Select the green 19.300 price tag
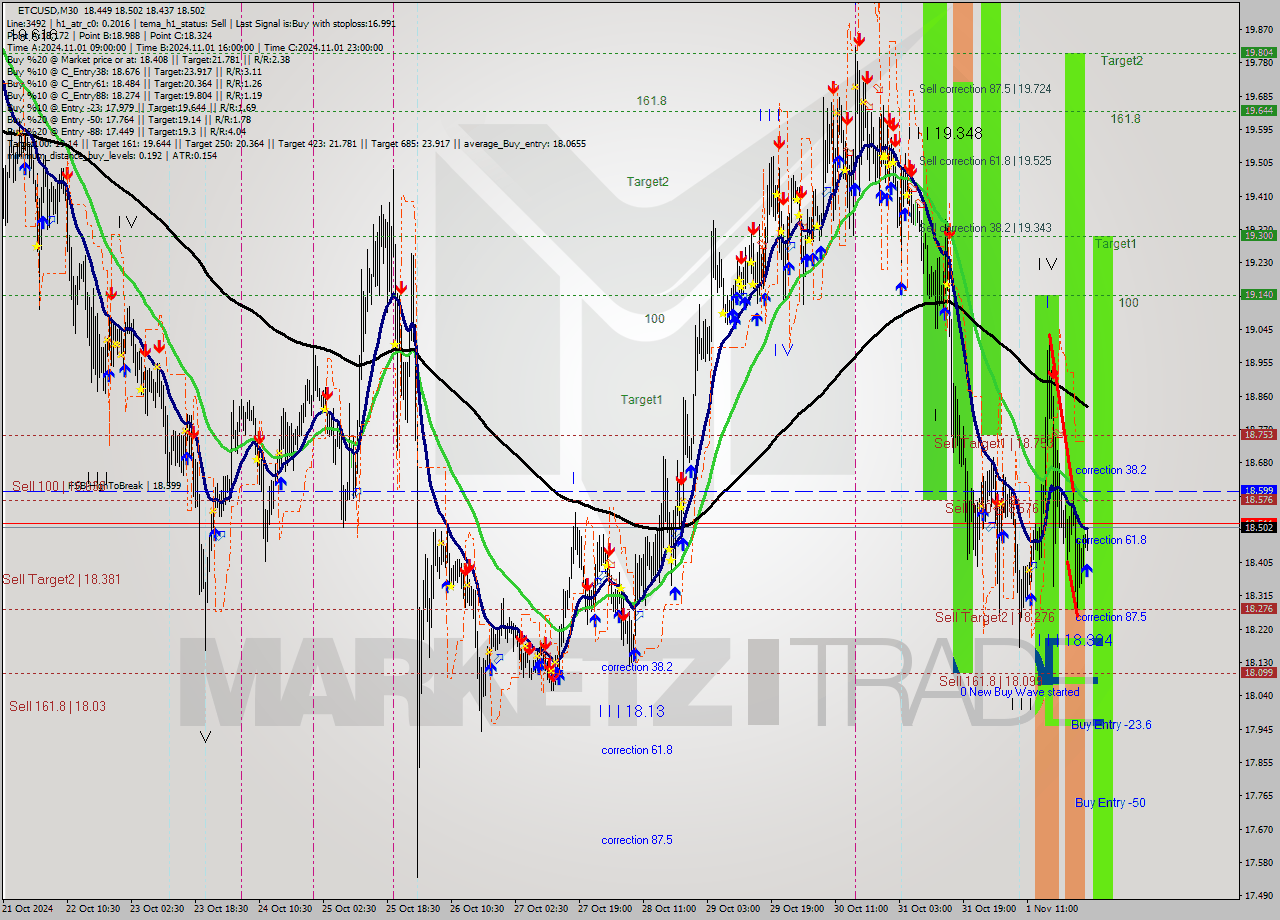 point(1258,236)
